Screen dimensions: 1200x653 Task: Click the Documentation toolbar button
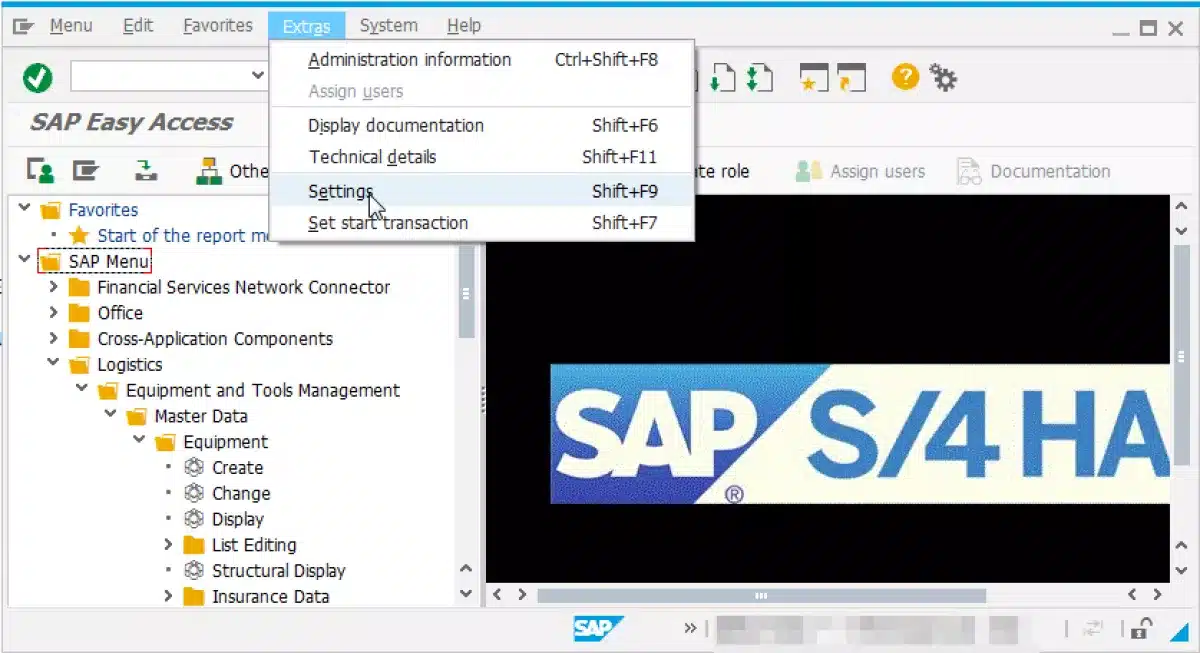(1033, 171)
